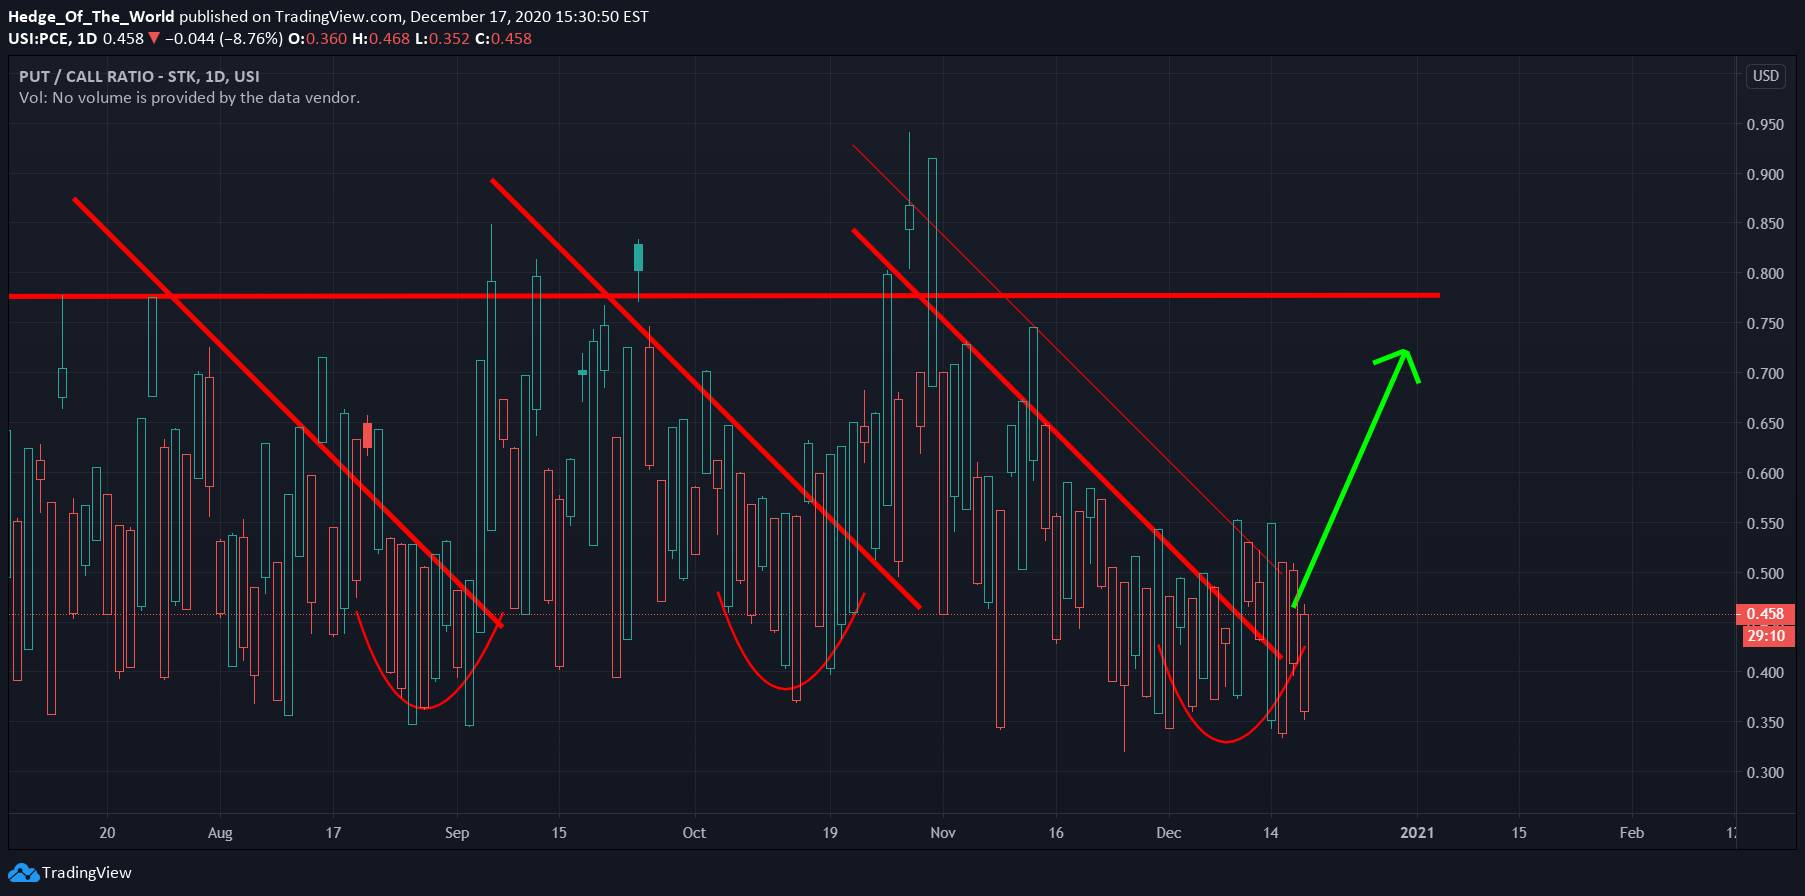Click the Sep date label on time axis
This screenshot has height=896, width=1805.
(x=457, y=833)
